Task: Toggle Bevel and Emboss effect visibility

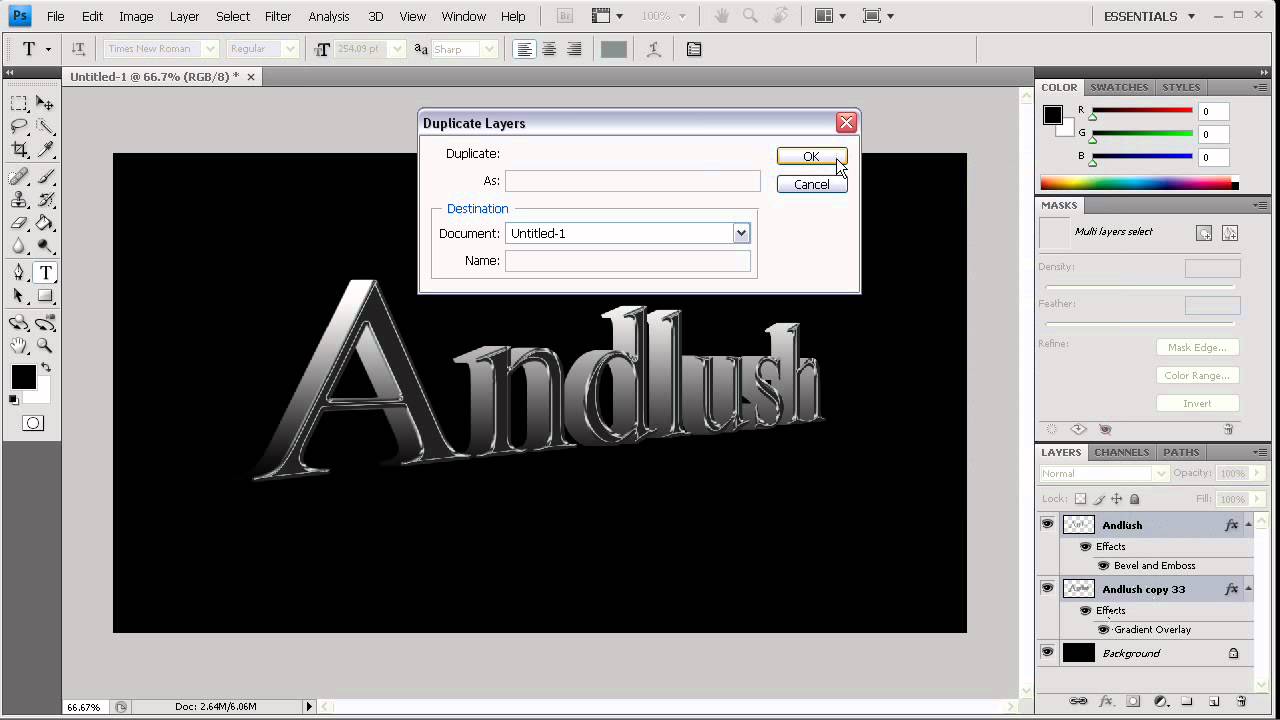Action: 1104,565
